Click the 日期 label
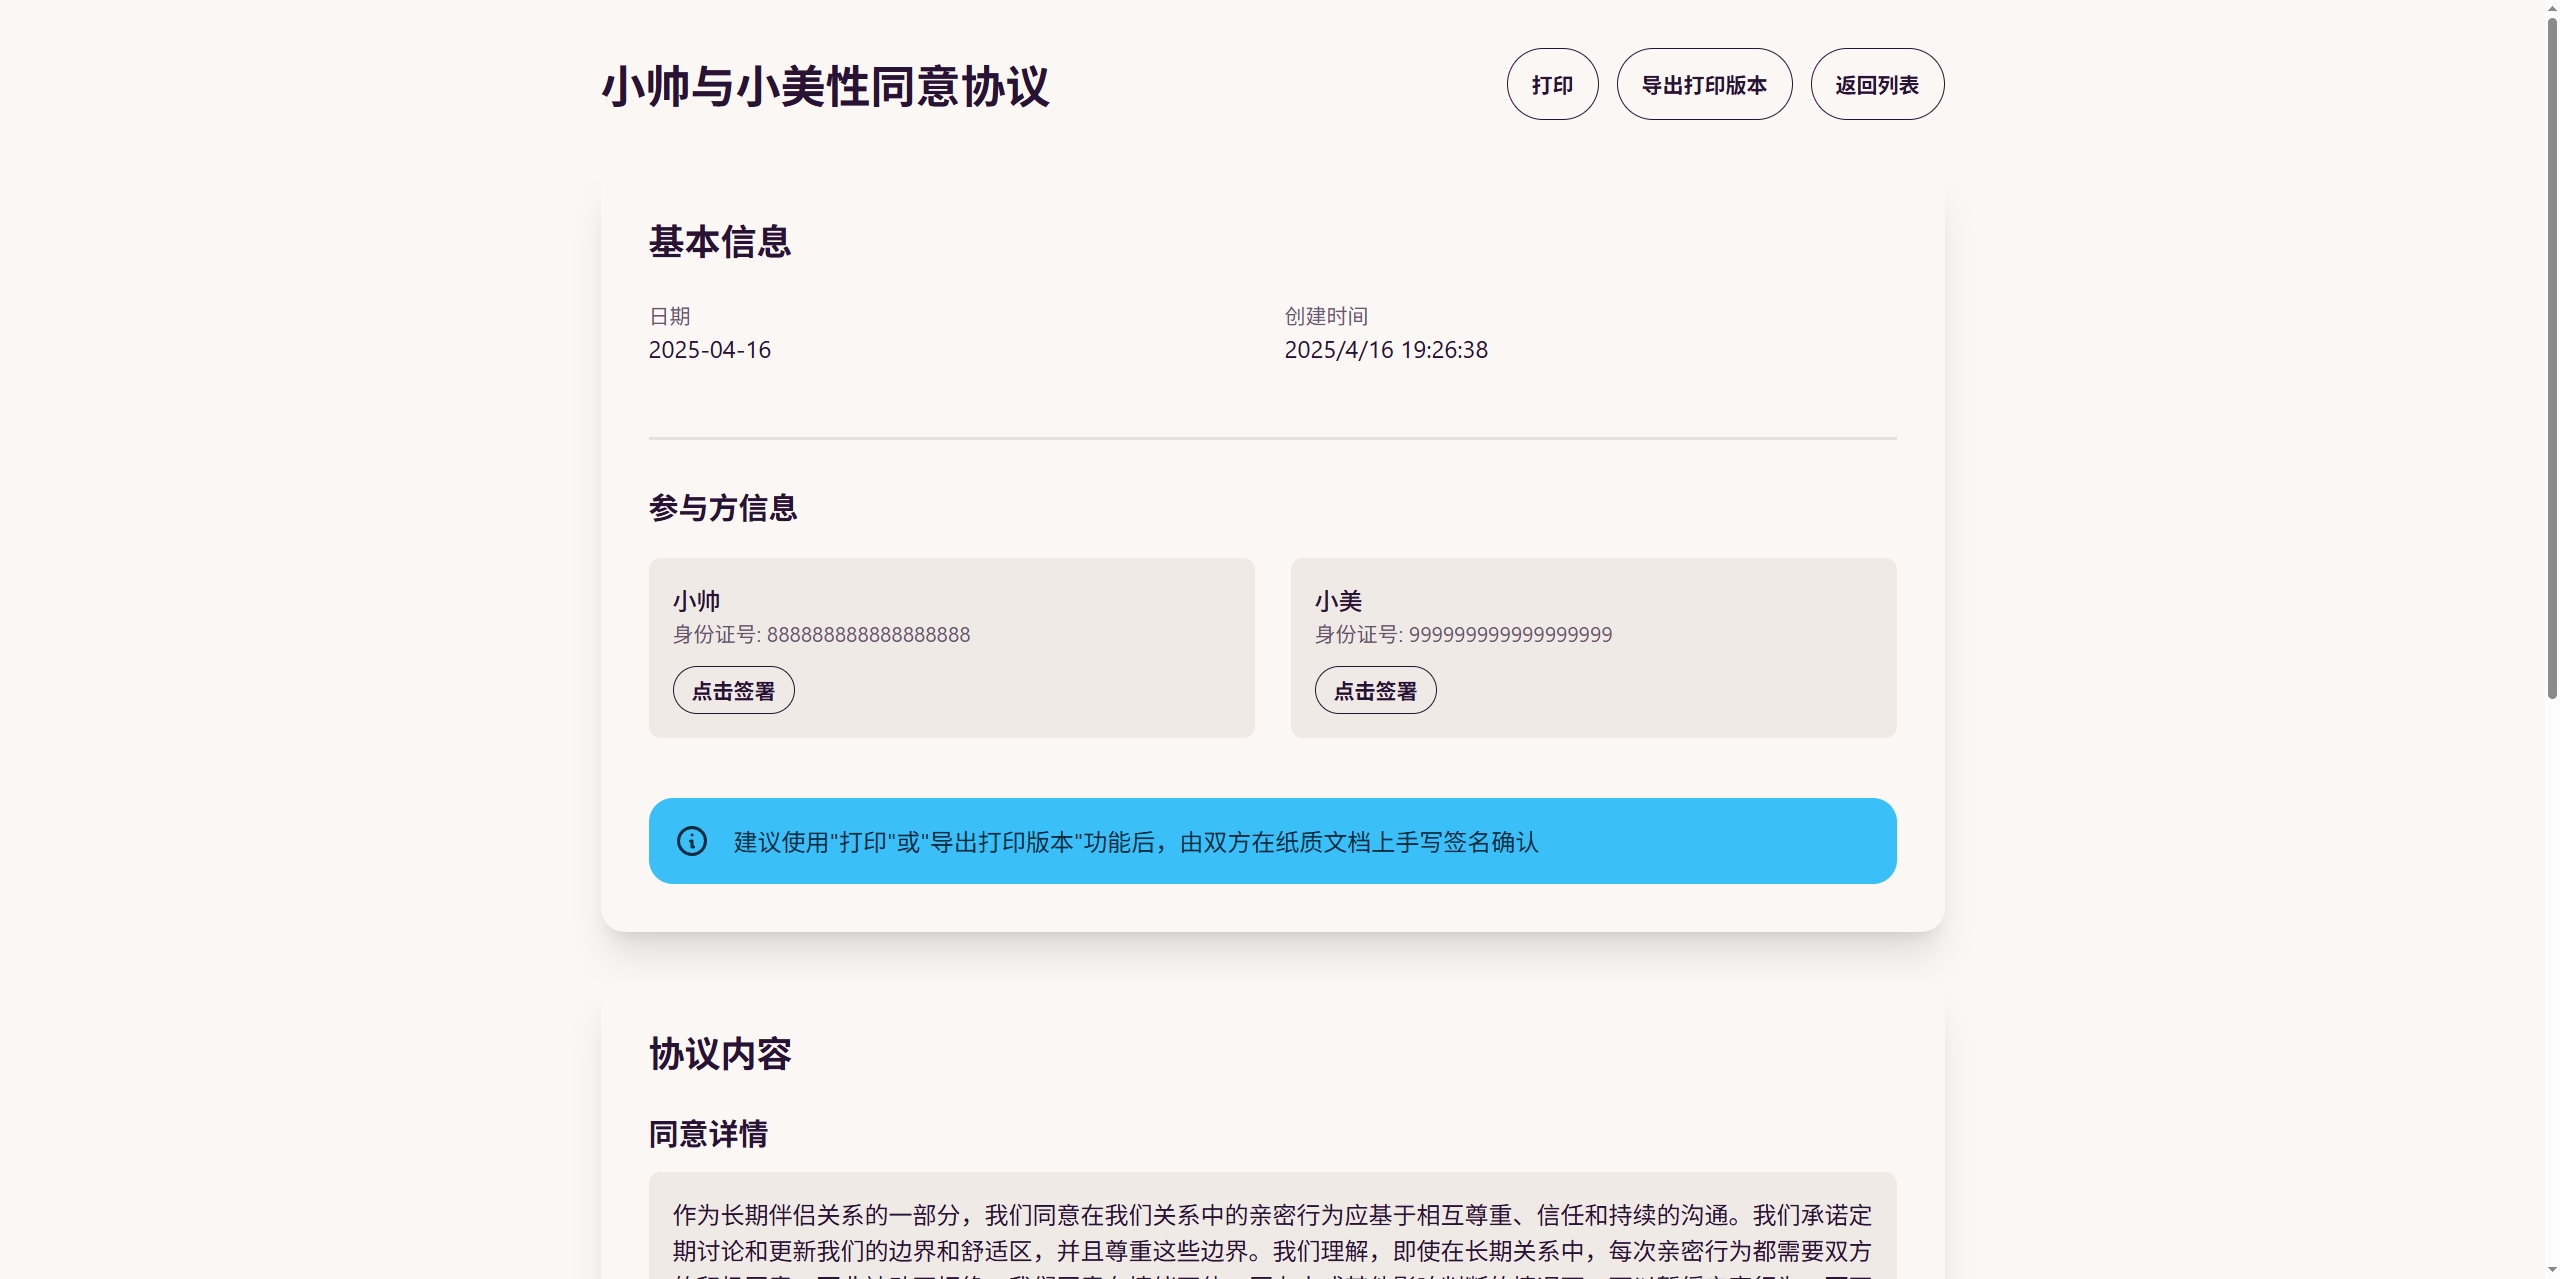2560x1279 pixels. pos(670,316)
